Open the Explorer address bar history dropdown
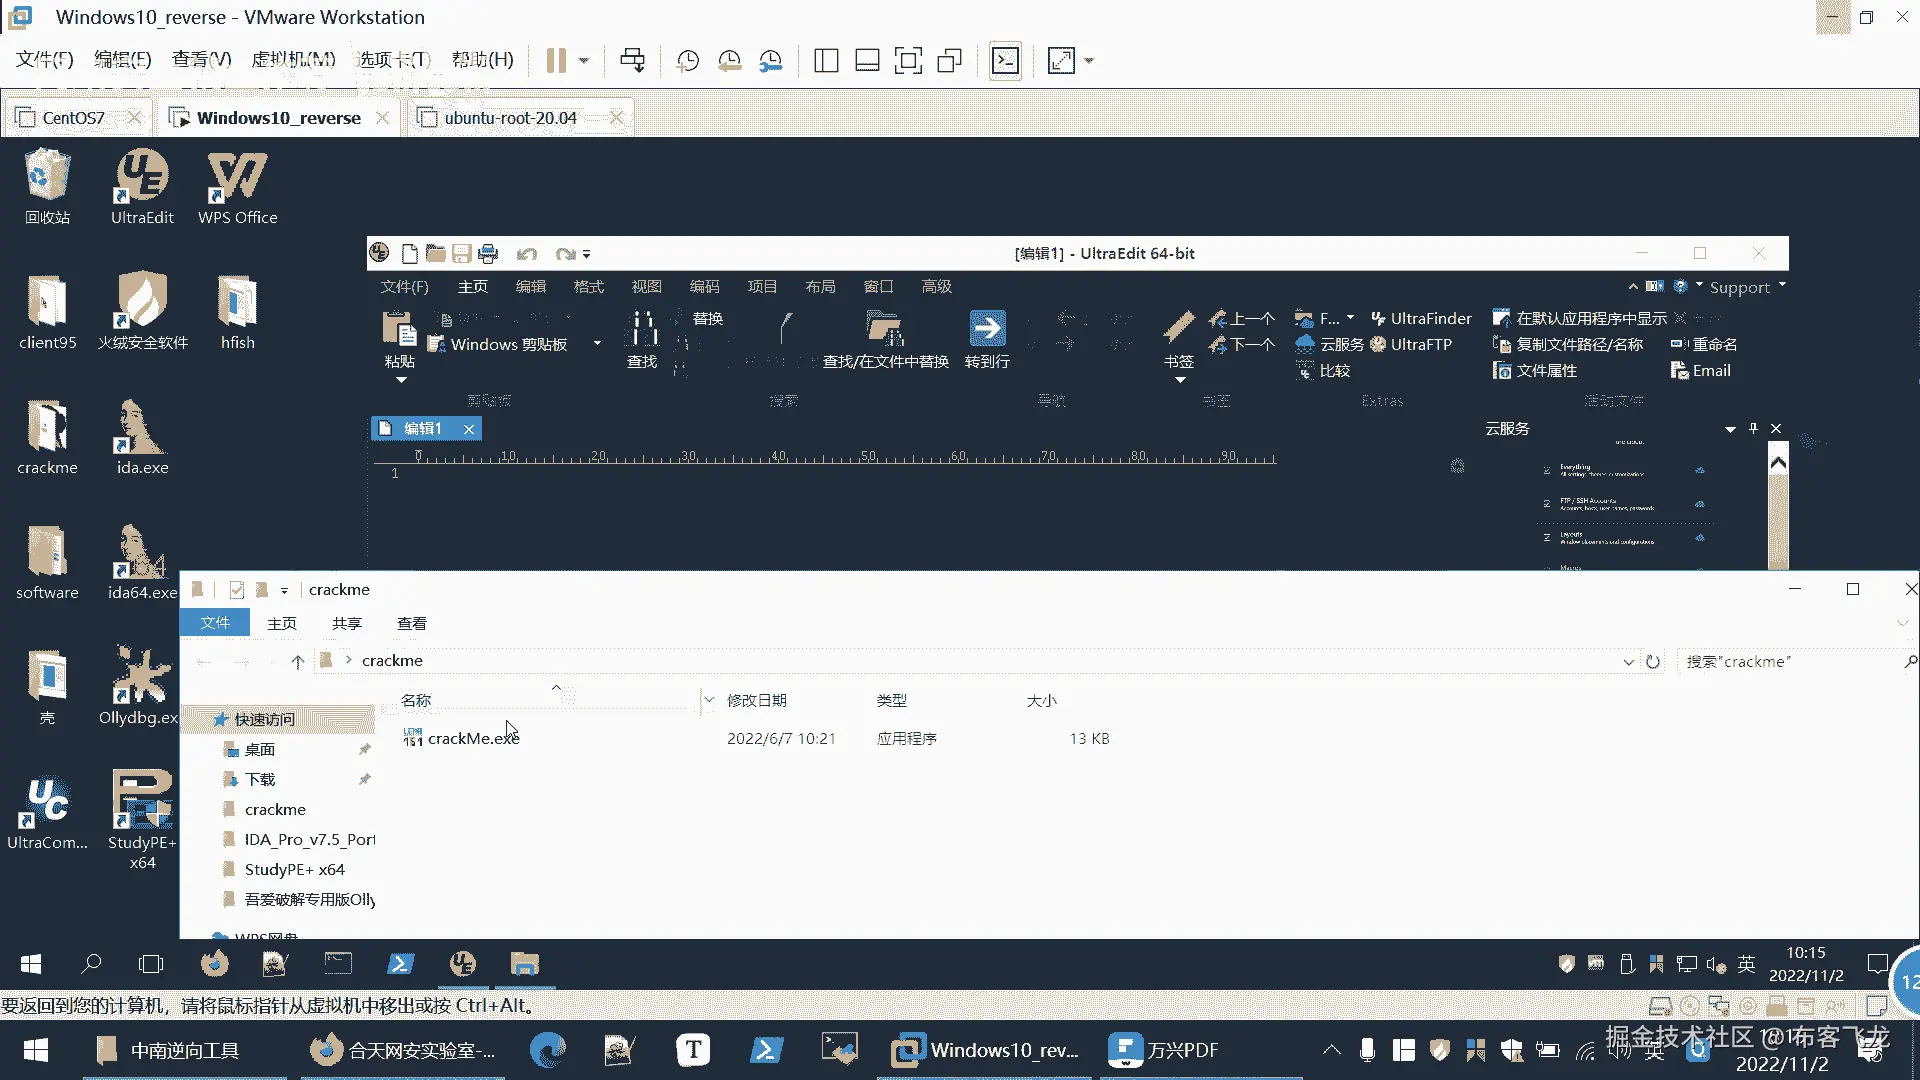The width and height of the screenshot is (1920, 1080). [x=1628, y=662]
